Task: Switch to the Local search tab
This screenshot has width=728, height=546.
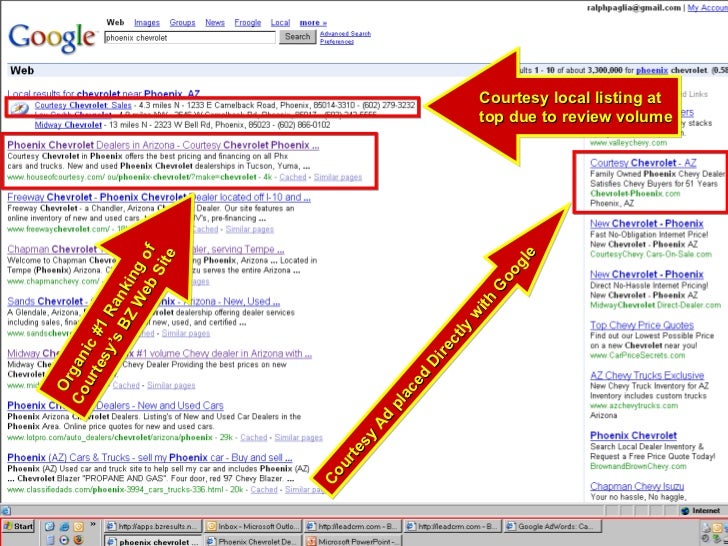Action: [280, 22]
